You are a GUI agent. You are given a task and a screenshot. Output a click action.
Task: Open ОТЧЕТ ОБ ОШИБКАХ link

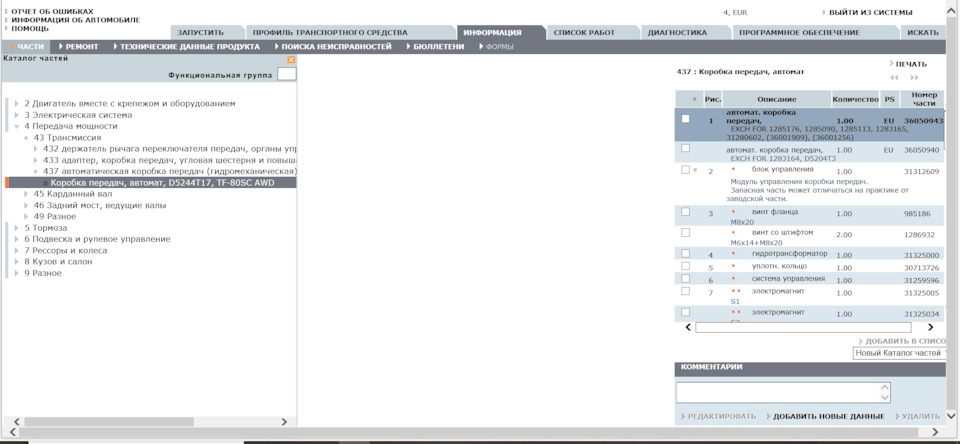click(x=52, y=11)
